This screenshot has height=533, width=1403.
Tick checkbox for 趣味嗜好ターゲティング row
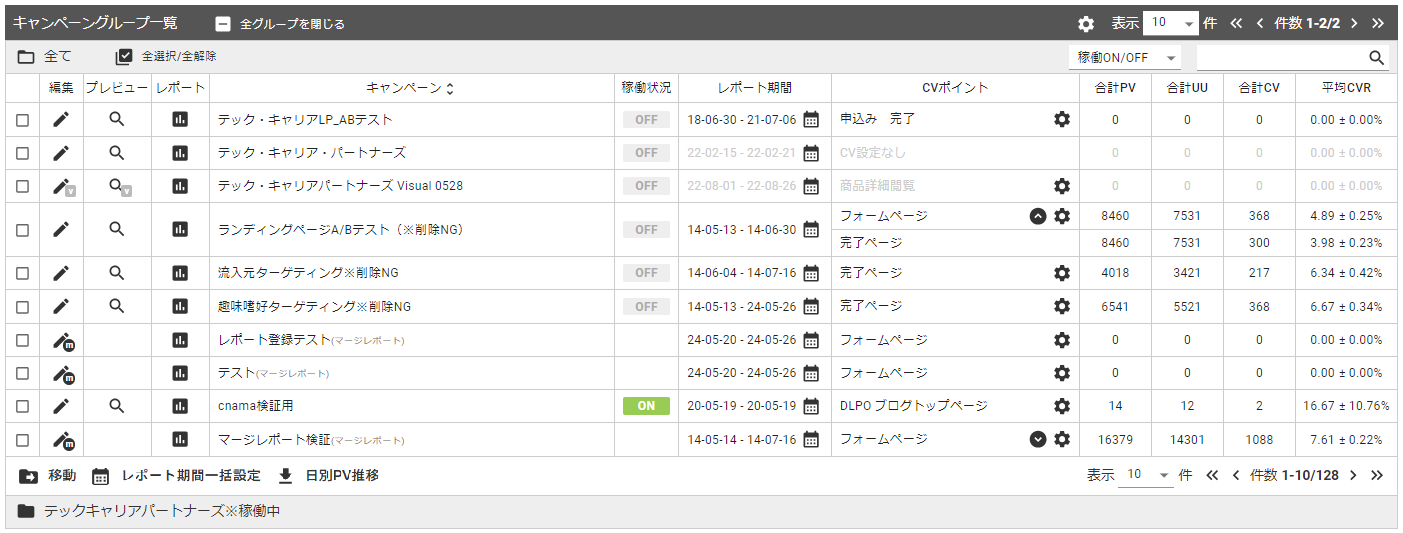22,306
